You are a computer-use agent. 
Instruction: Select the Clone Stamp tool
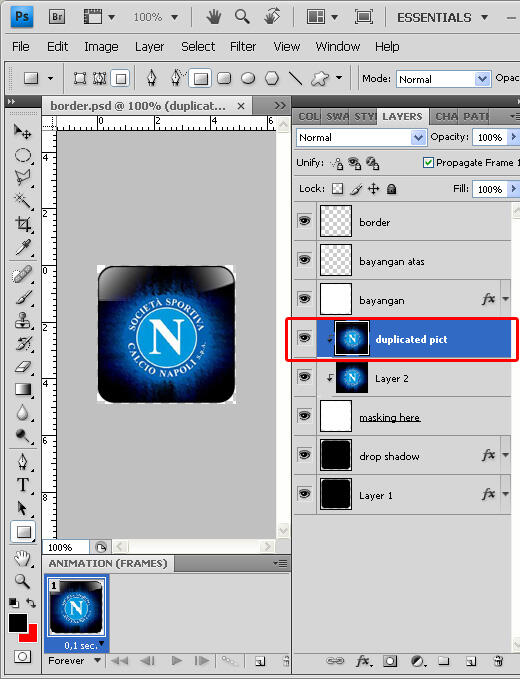click(x=23, y=321)
